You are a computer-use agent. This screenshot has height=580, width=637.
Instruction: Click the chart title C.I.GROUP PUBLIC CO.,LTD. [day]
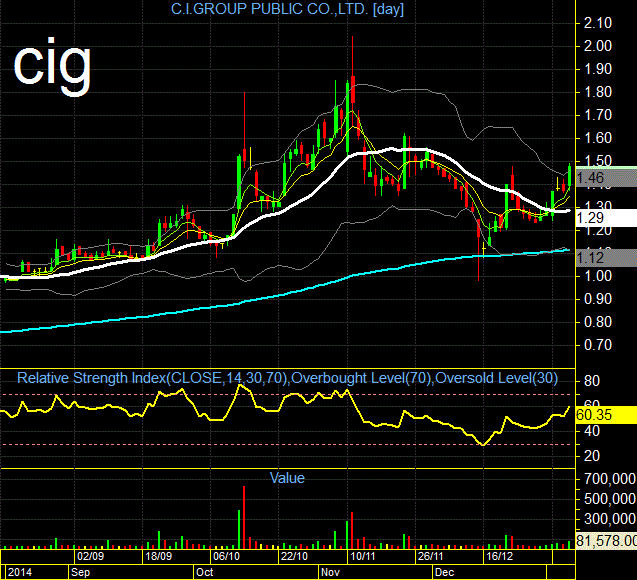(287, 9)
